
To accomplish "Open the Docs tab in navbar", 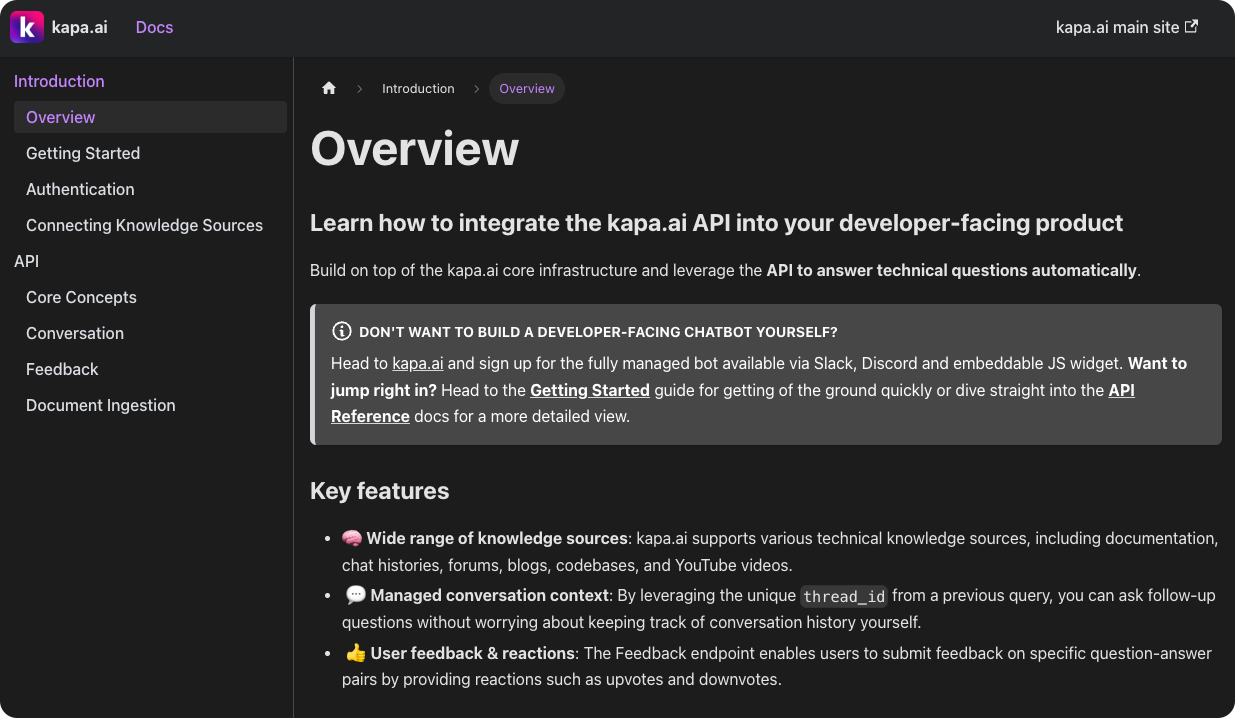I will tap(154, 27).
